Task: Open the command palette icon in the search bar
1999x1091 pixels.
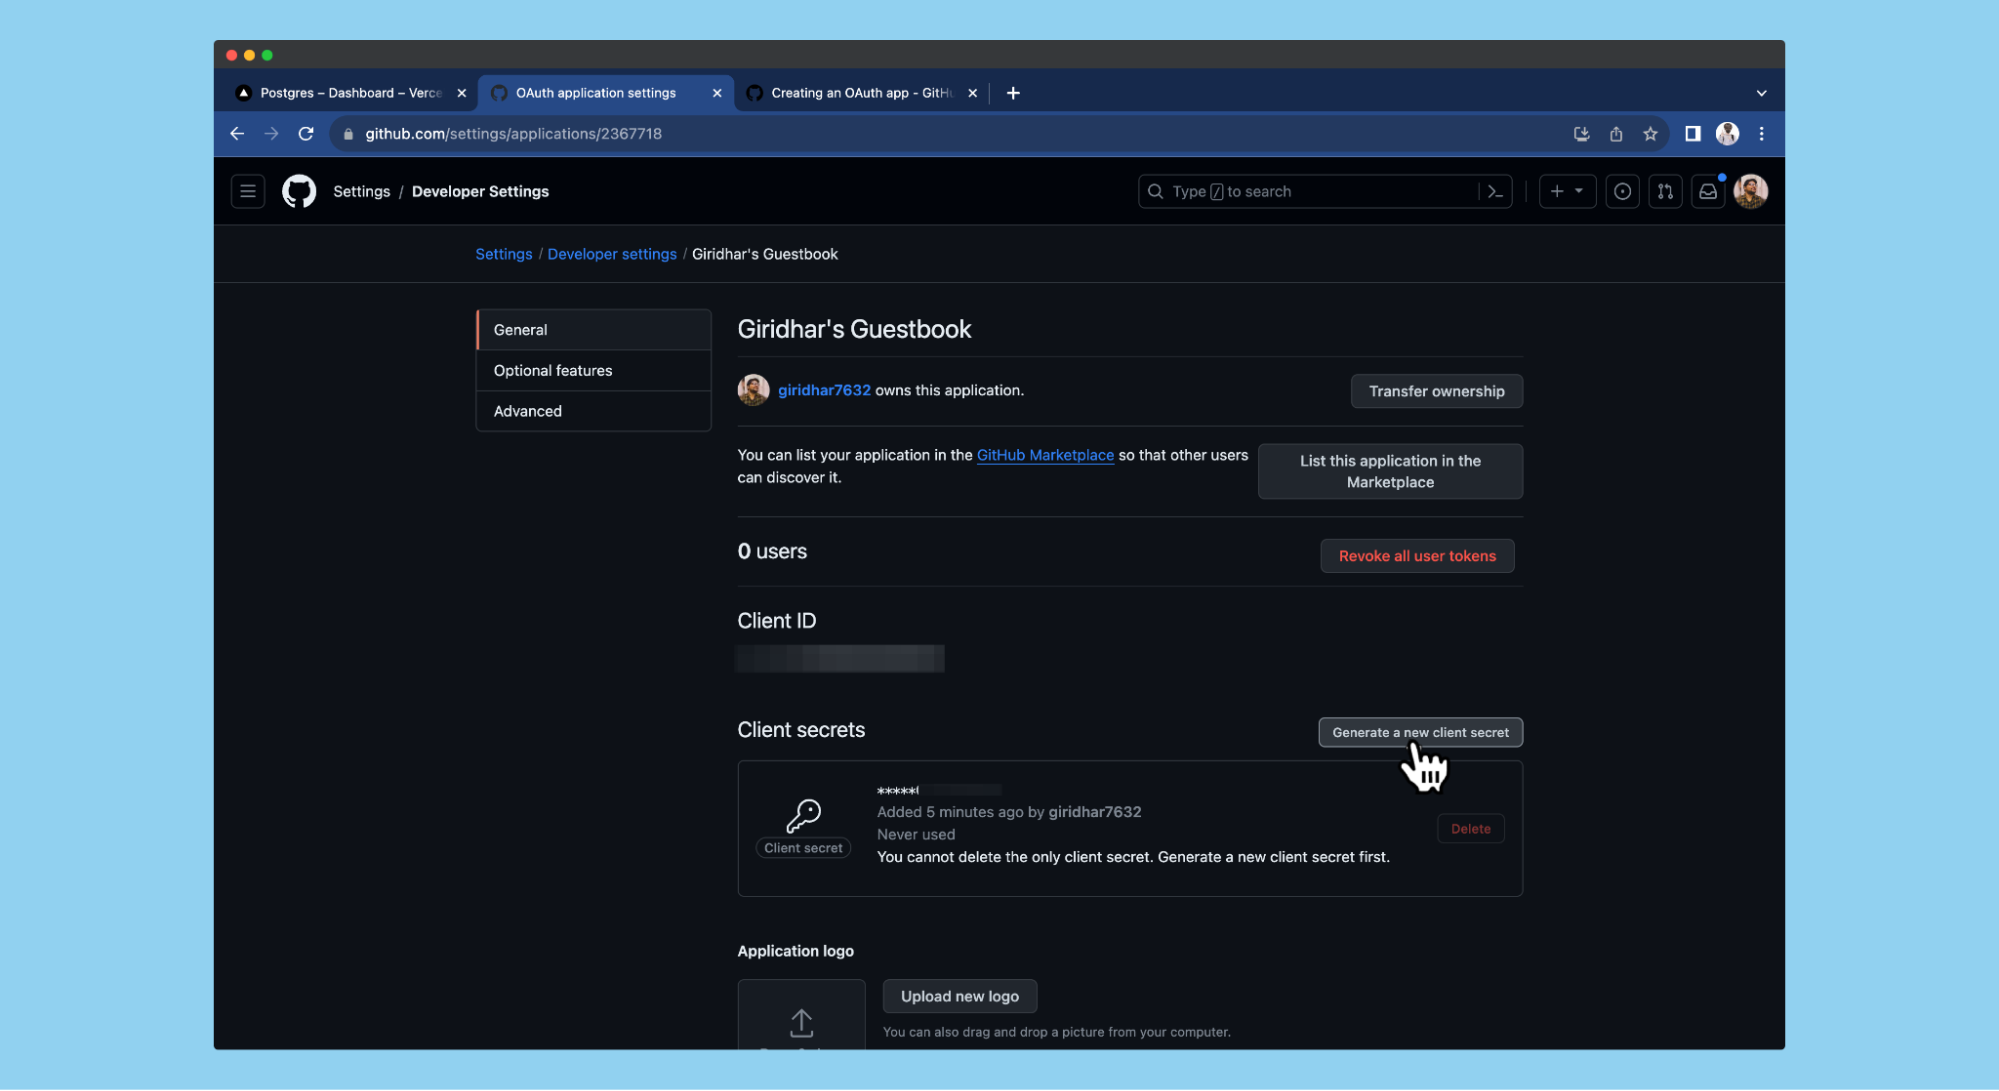Action: (x=1495, y=191)
